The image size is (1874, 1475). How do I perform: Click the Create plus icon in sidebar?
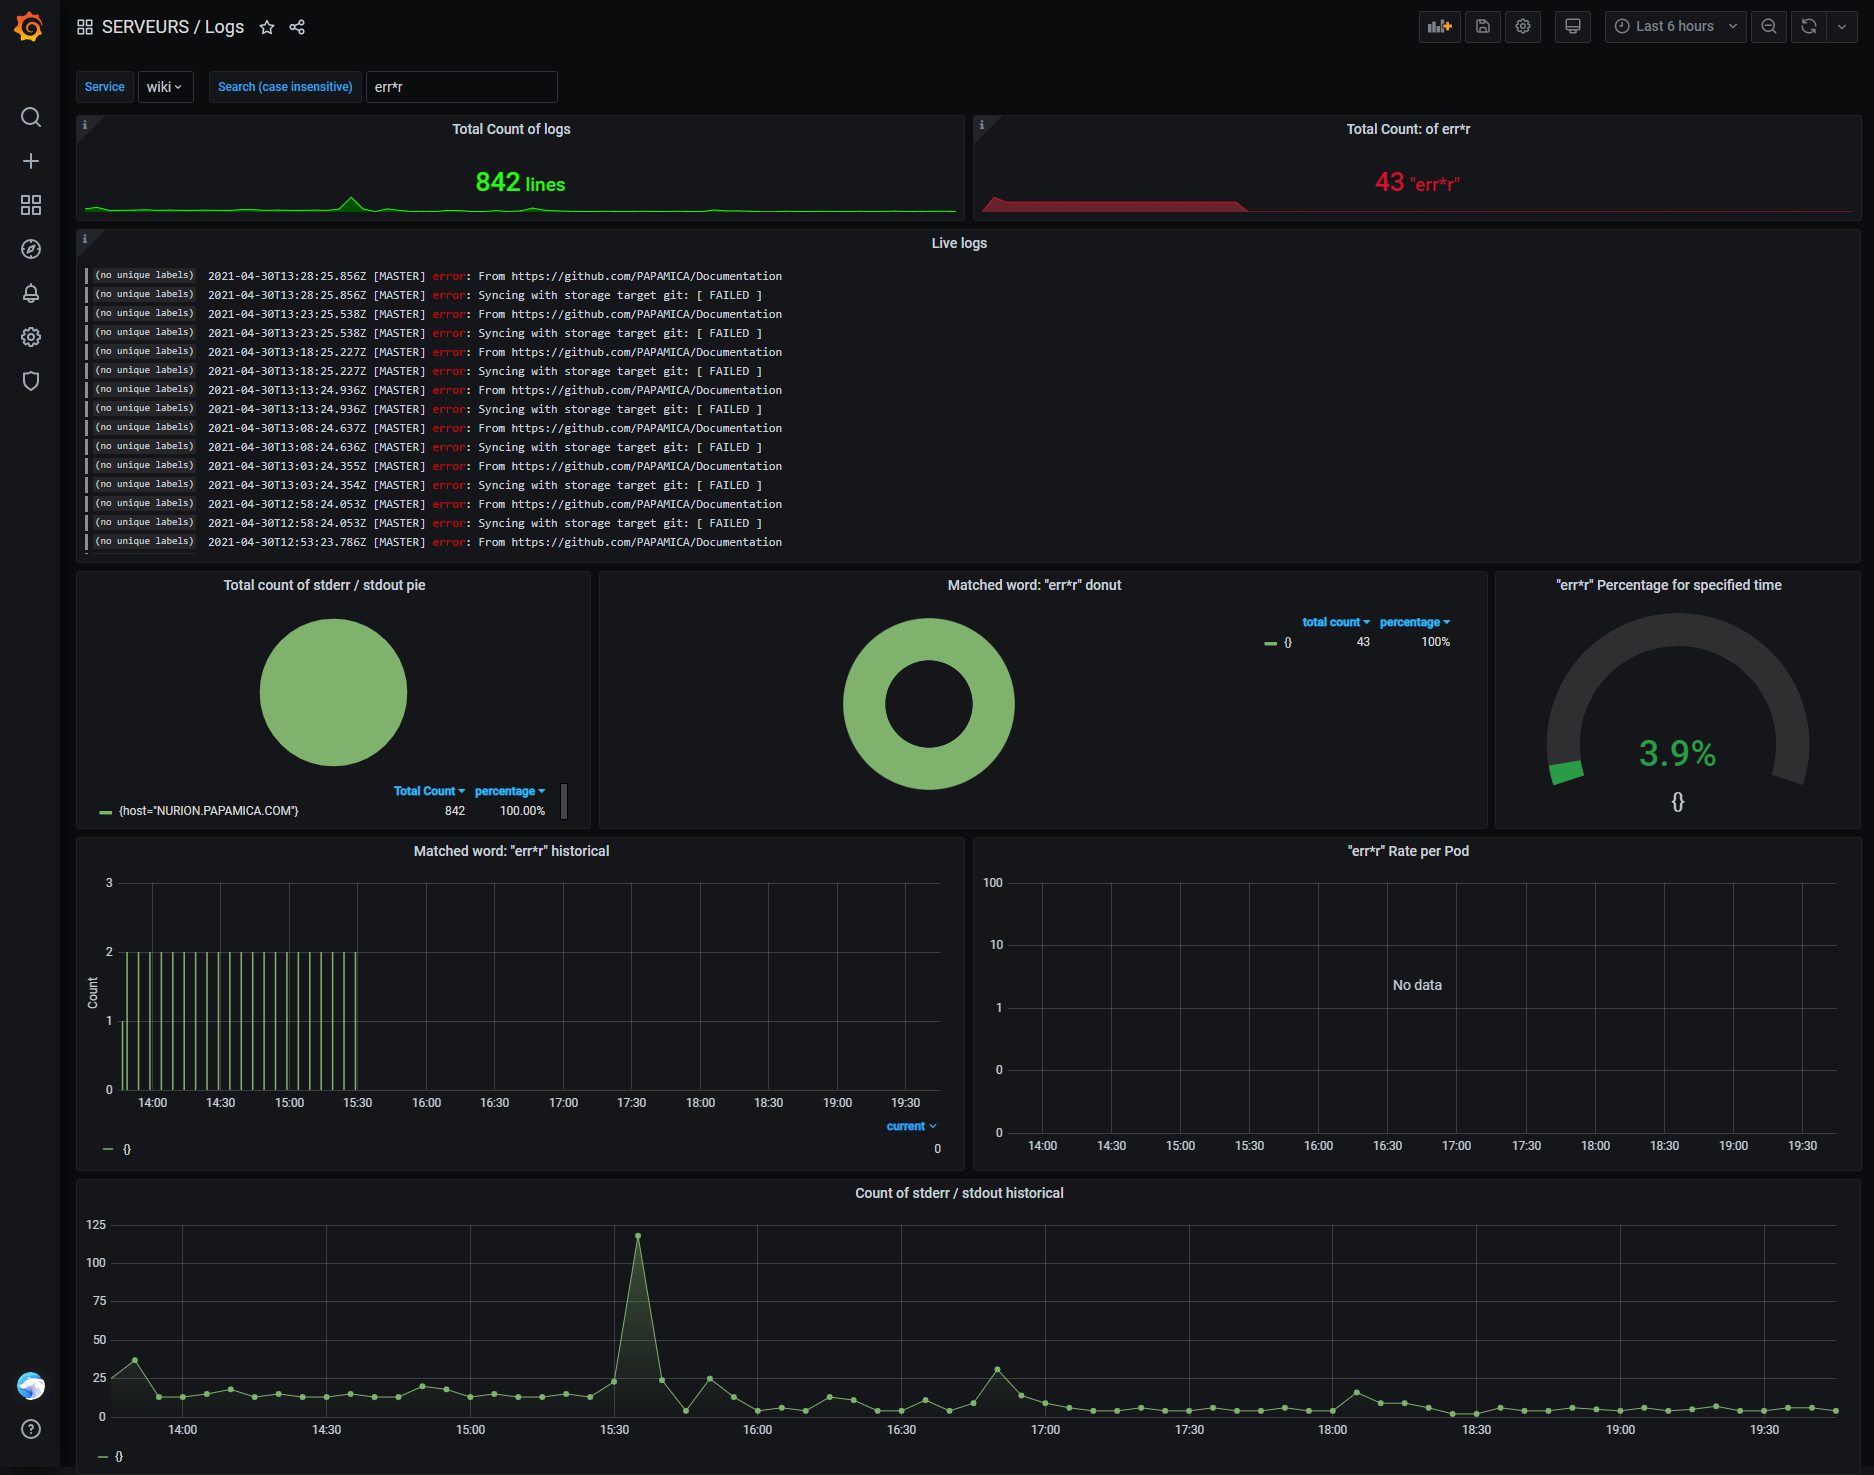click(31, 161)
